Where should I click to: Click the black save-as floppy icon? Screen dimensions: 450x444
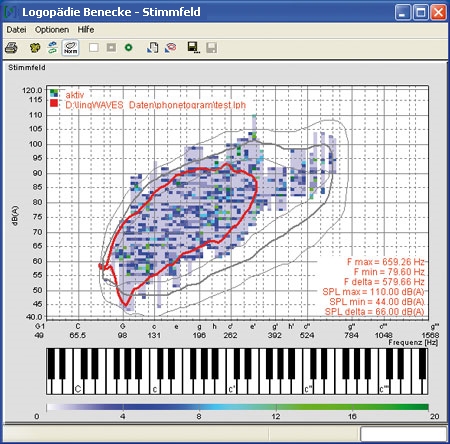[193, 48]
